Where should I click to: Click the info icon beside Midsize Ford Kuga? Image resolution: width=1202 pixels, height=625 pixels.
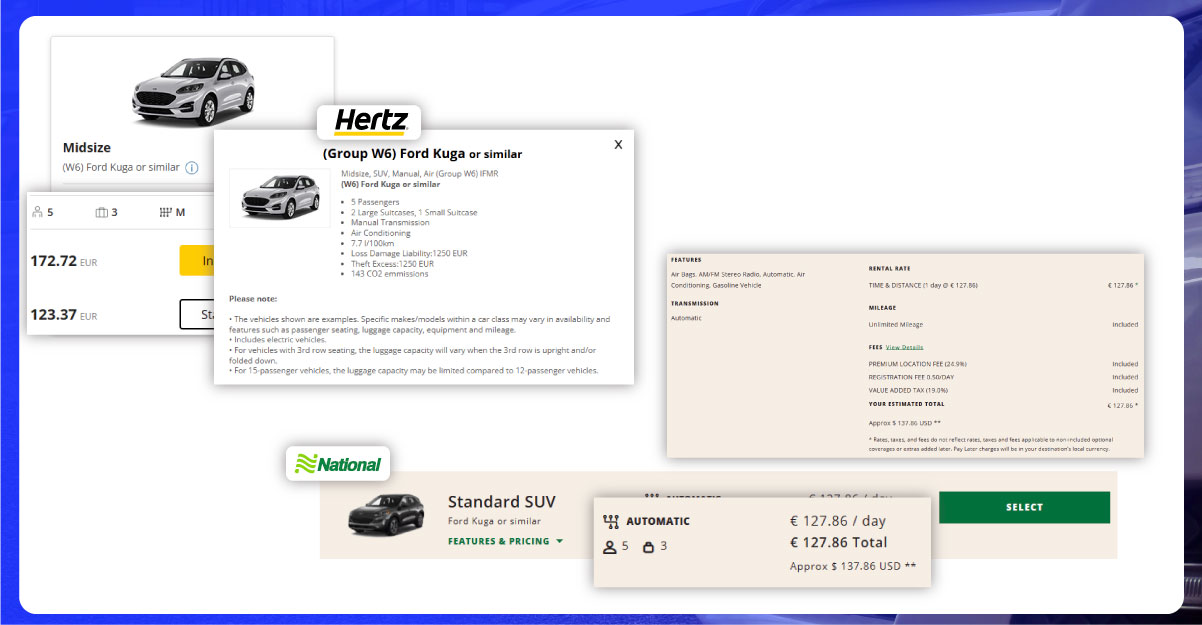point(192,167)
